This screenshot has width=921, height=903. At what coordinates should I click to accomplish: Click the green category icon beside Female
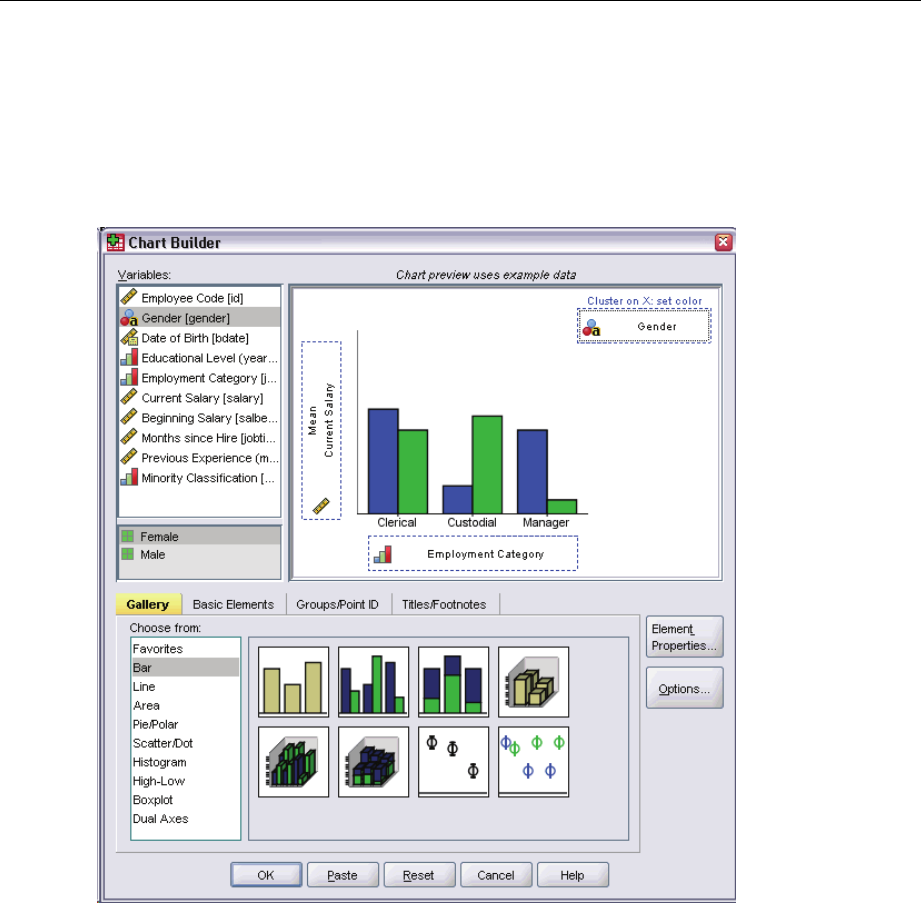click(127, 536)
